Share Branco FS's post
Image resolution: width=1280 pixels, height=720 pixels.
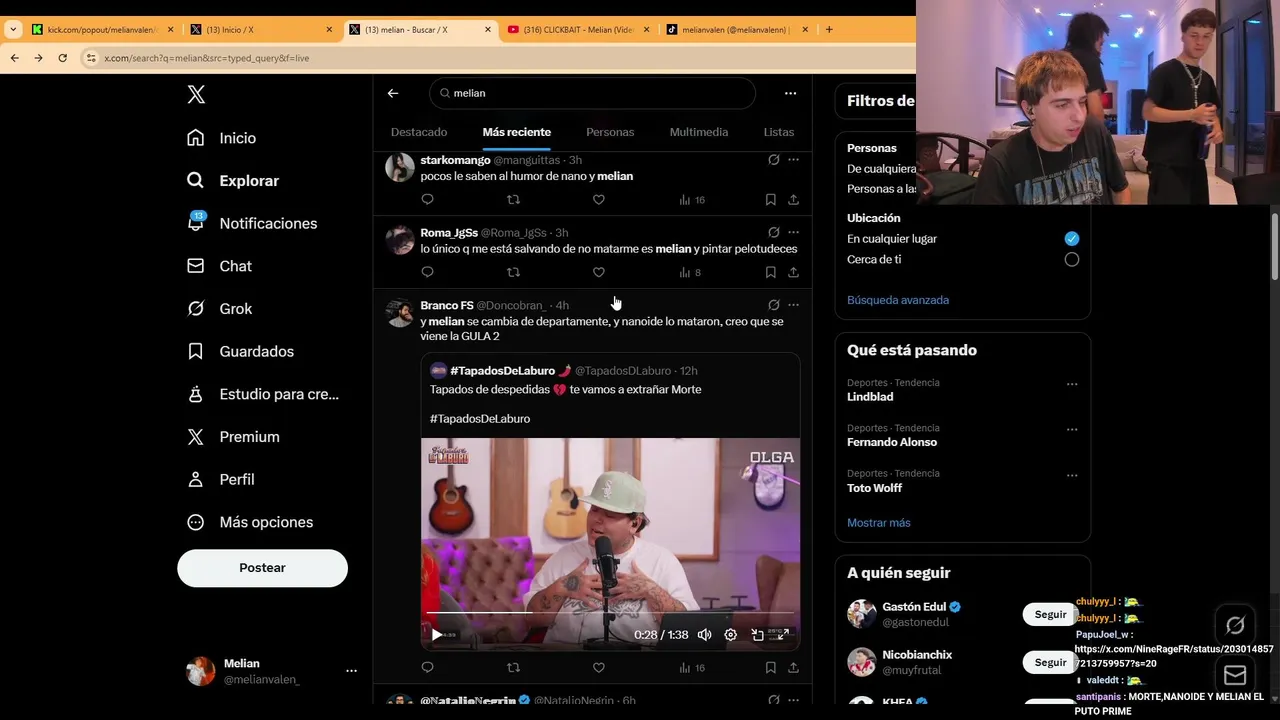793,668
